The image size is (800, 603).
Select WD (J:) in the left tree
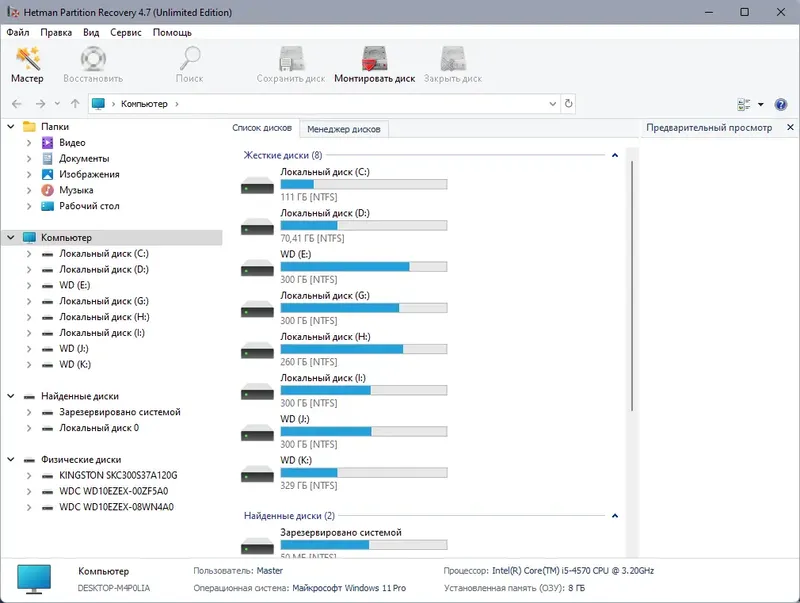(74, 349)
